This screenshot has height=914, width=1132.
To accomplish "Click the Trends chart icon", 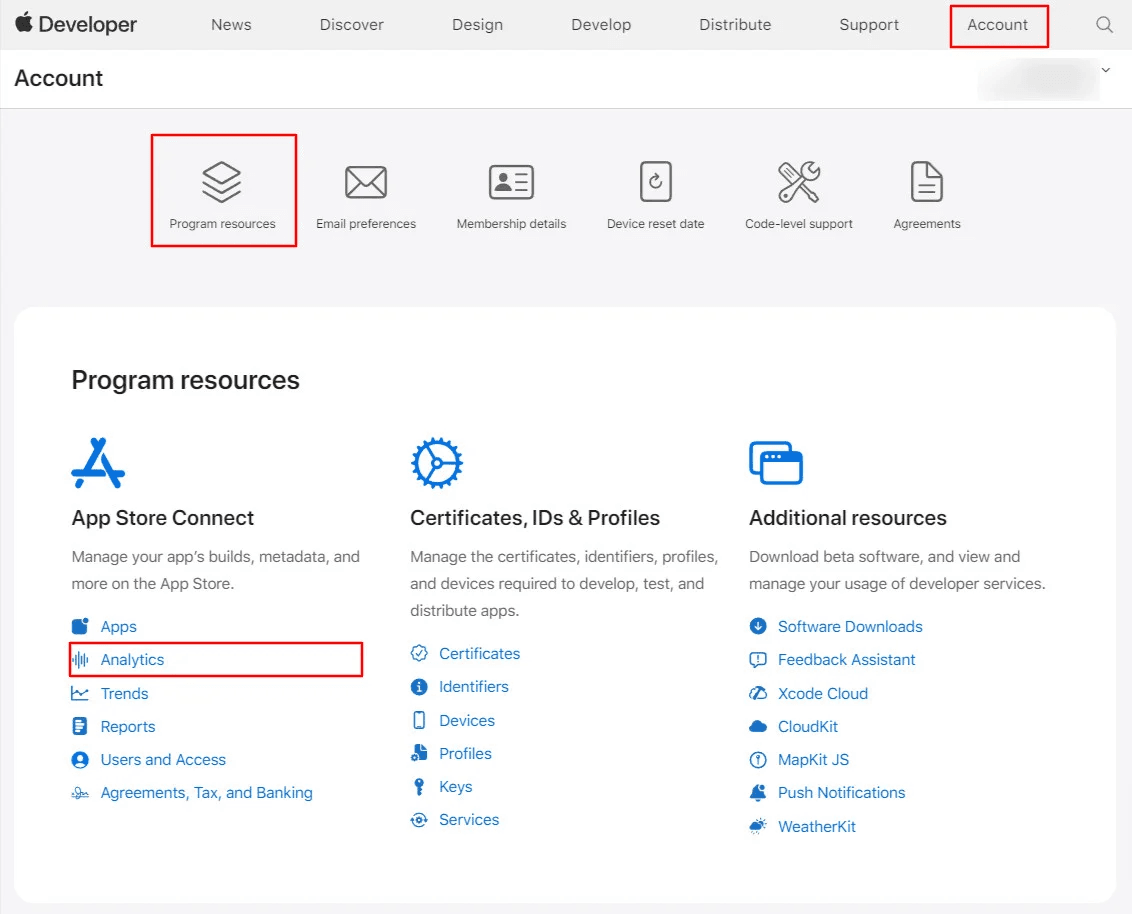I will click(80, 693).
